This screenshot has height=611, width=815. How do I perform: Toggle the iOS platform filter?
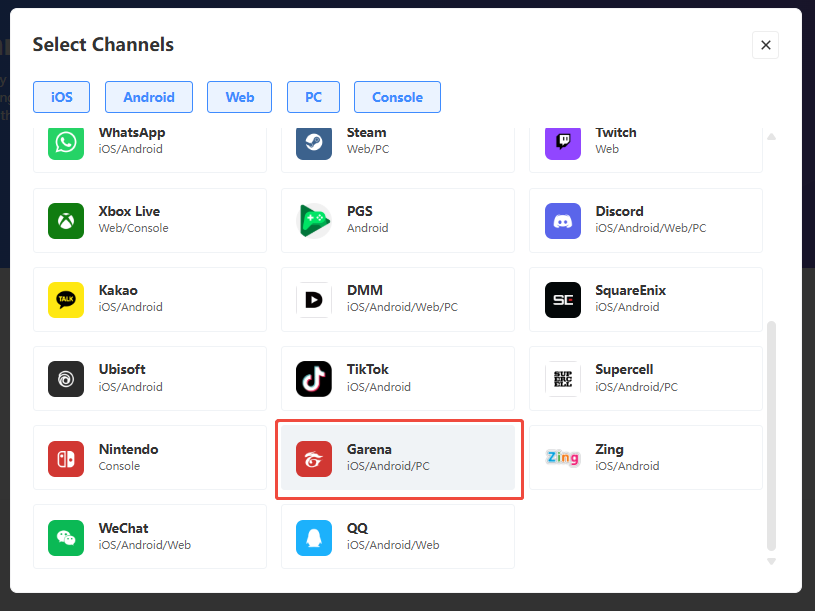[x=61, y=97]
